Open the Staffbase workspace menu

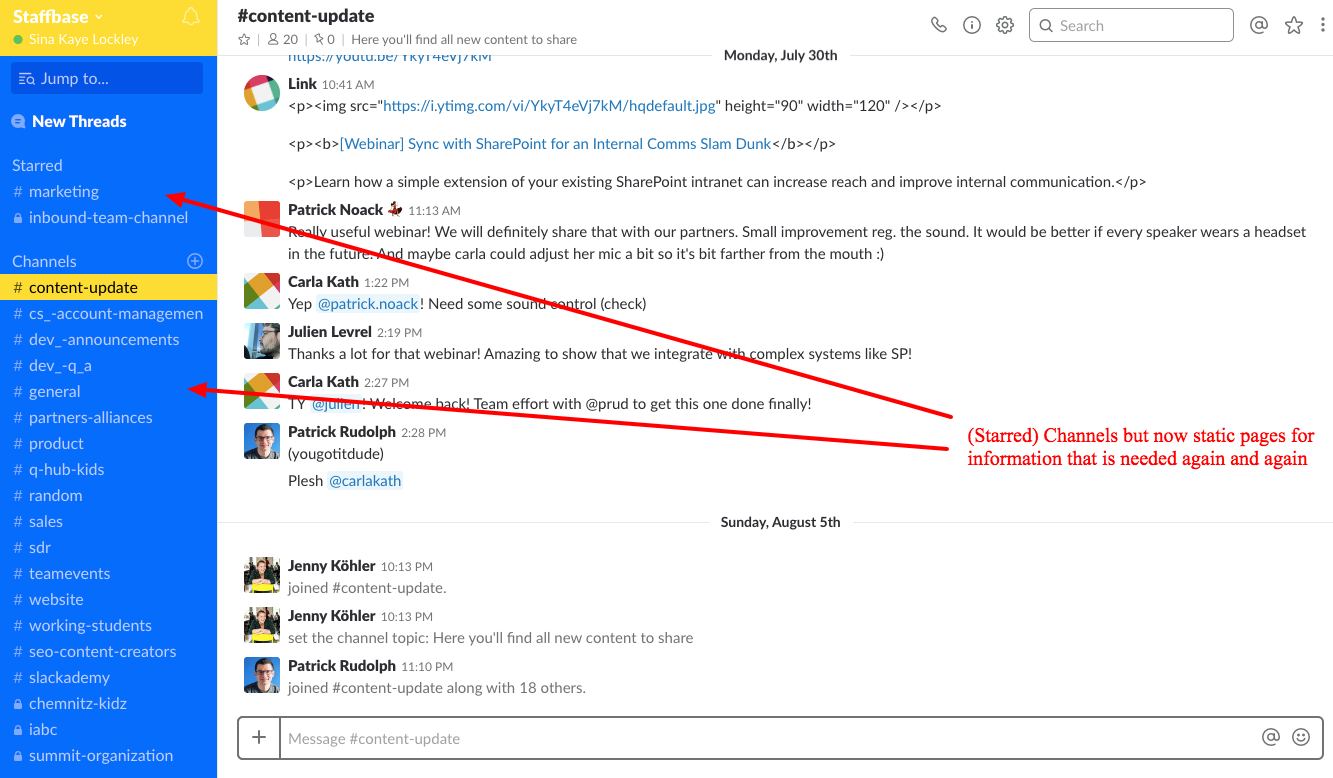point(58,17)
